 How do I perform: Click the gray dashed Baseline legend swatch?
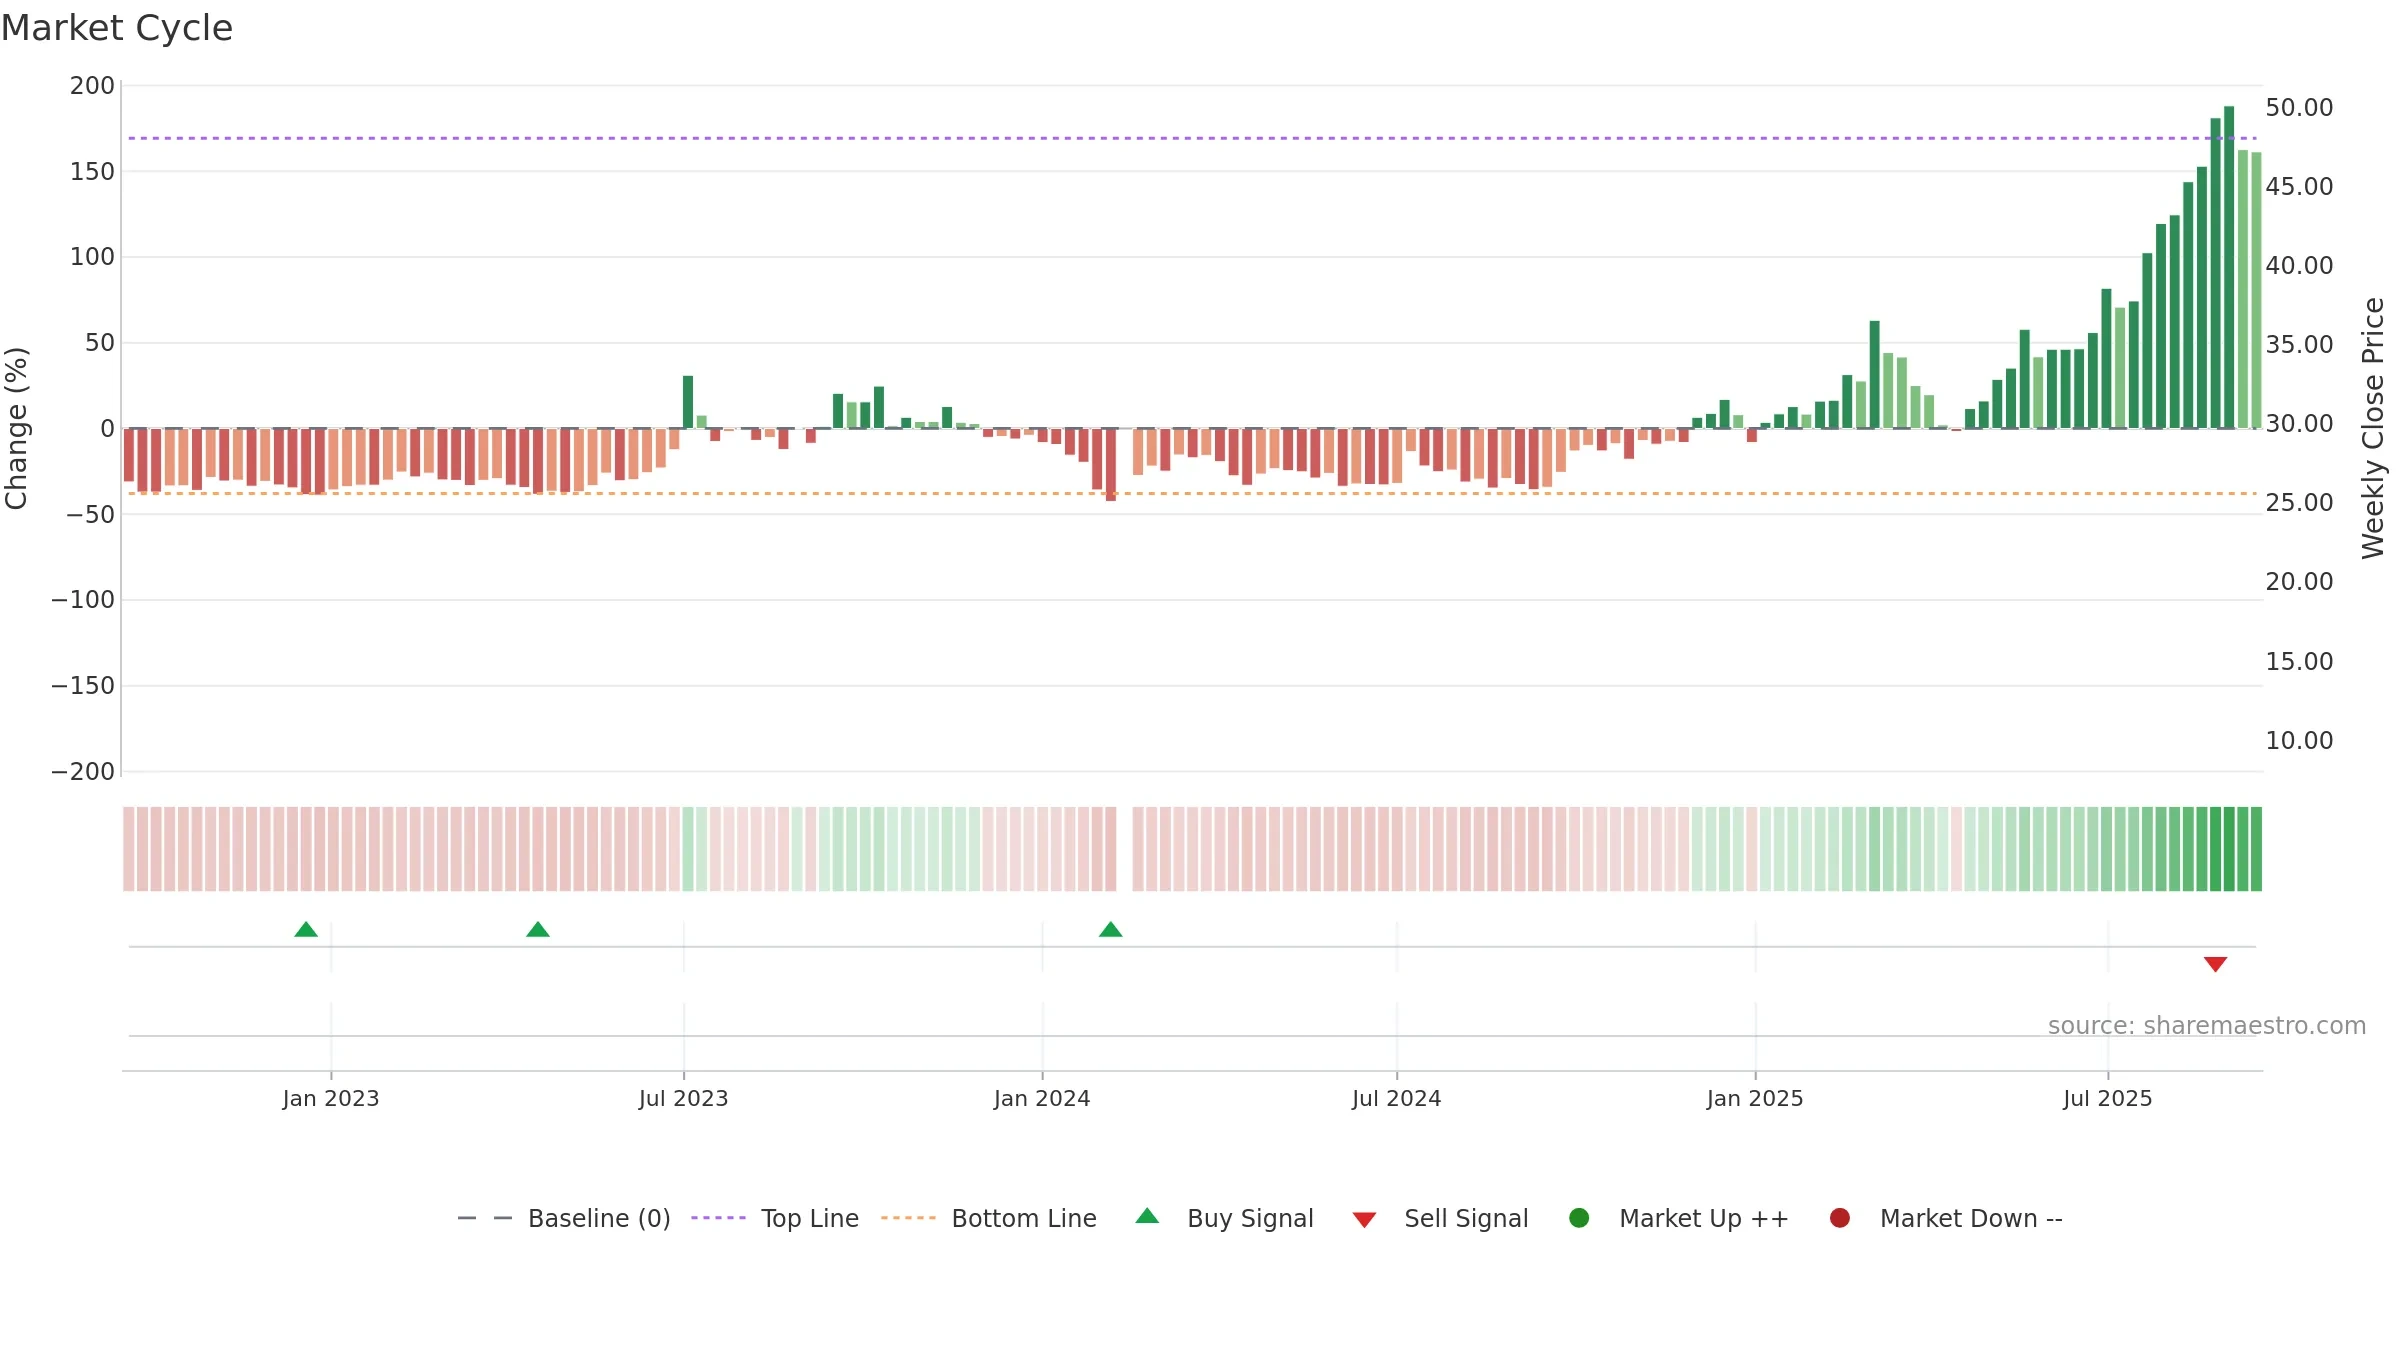[485, 1218]
